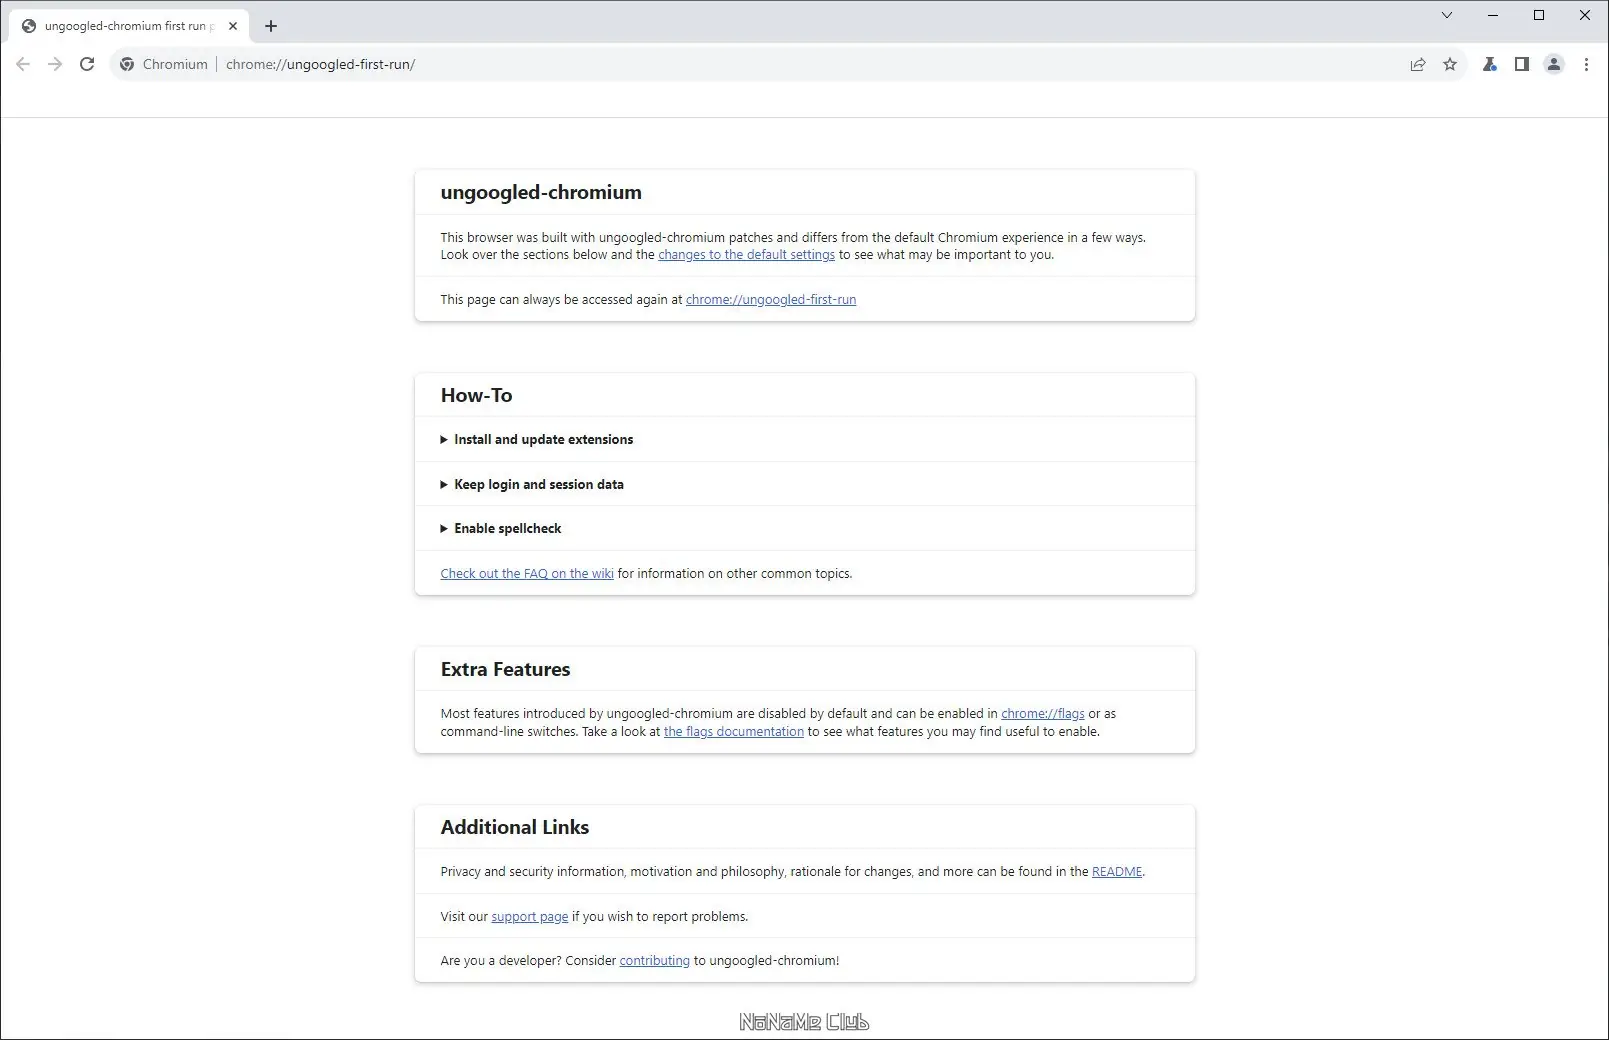Click the address bar URL field

[700, 64]
